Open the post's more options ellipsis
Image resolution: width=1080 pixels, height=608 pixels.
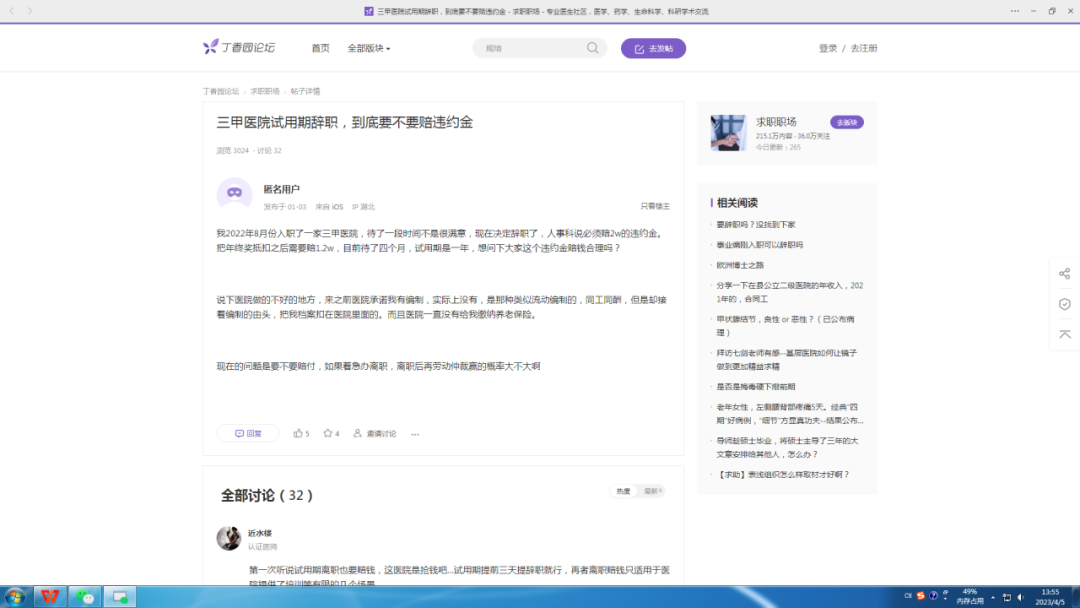point(415,434)
